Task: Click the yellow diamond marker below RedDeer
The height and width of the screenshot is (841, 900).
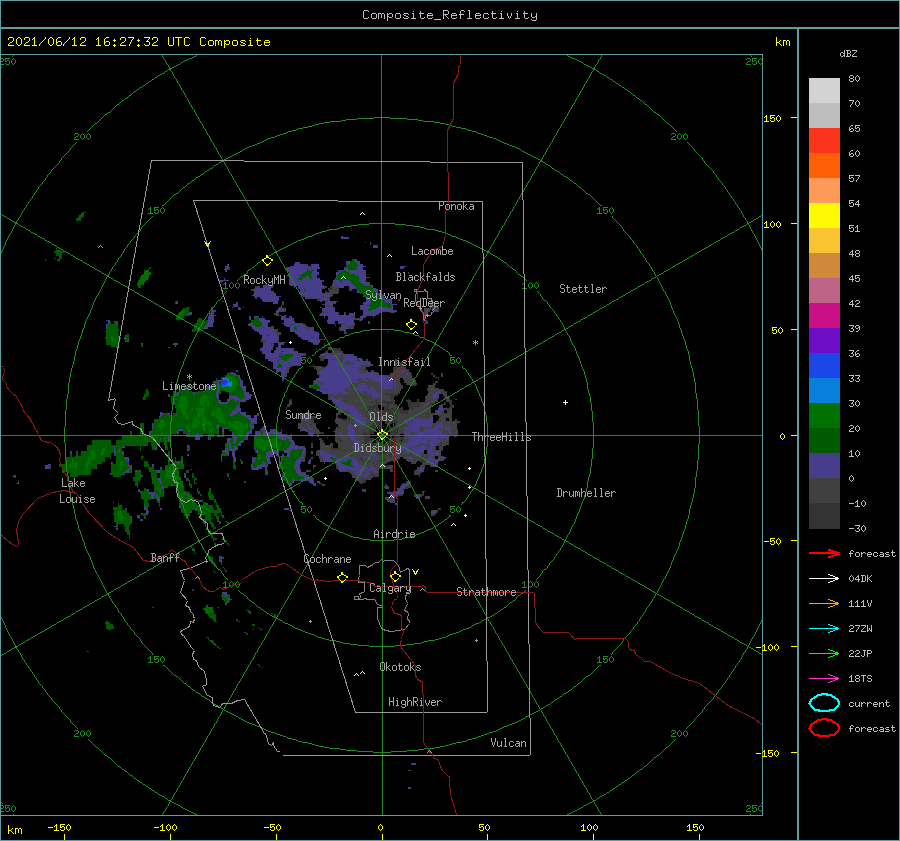Action: pos(411,325)
